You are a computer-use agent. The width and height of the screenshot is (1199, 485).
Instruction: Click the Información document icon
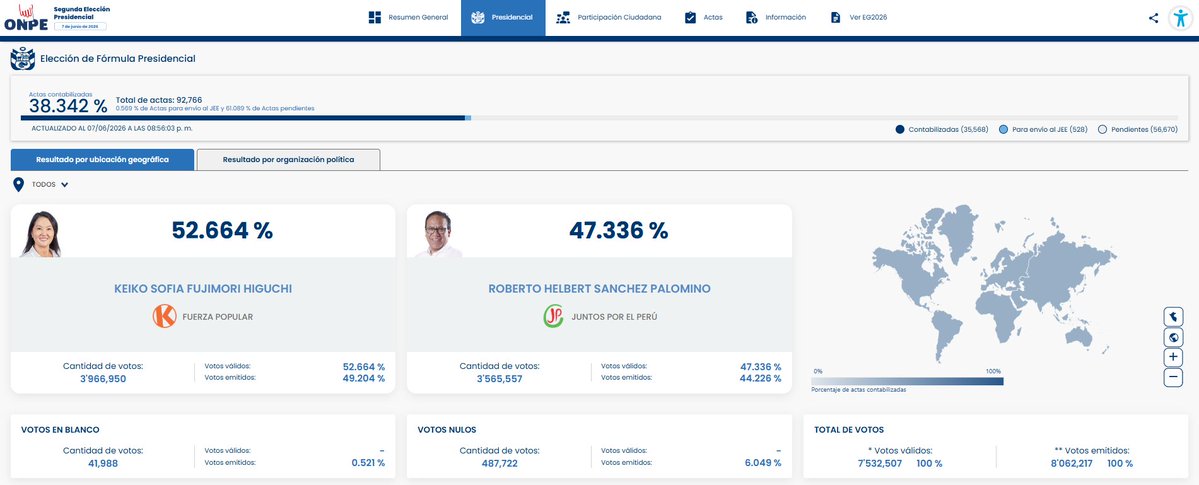pyautogui.click(x=752, y=18)
